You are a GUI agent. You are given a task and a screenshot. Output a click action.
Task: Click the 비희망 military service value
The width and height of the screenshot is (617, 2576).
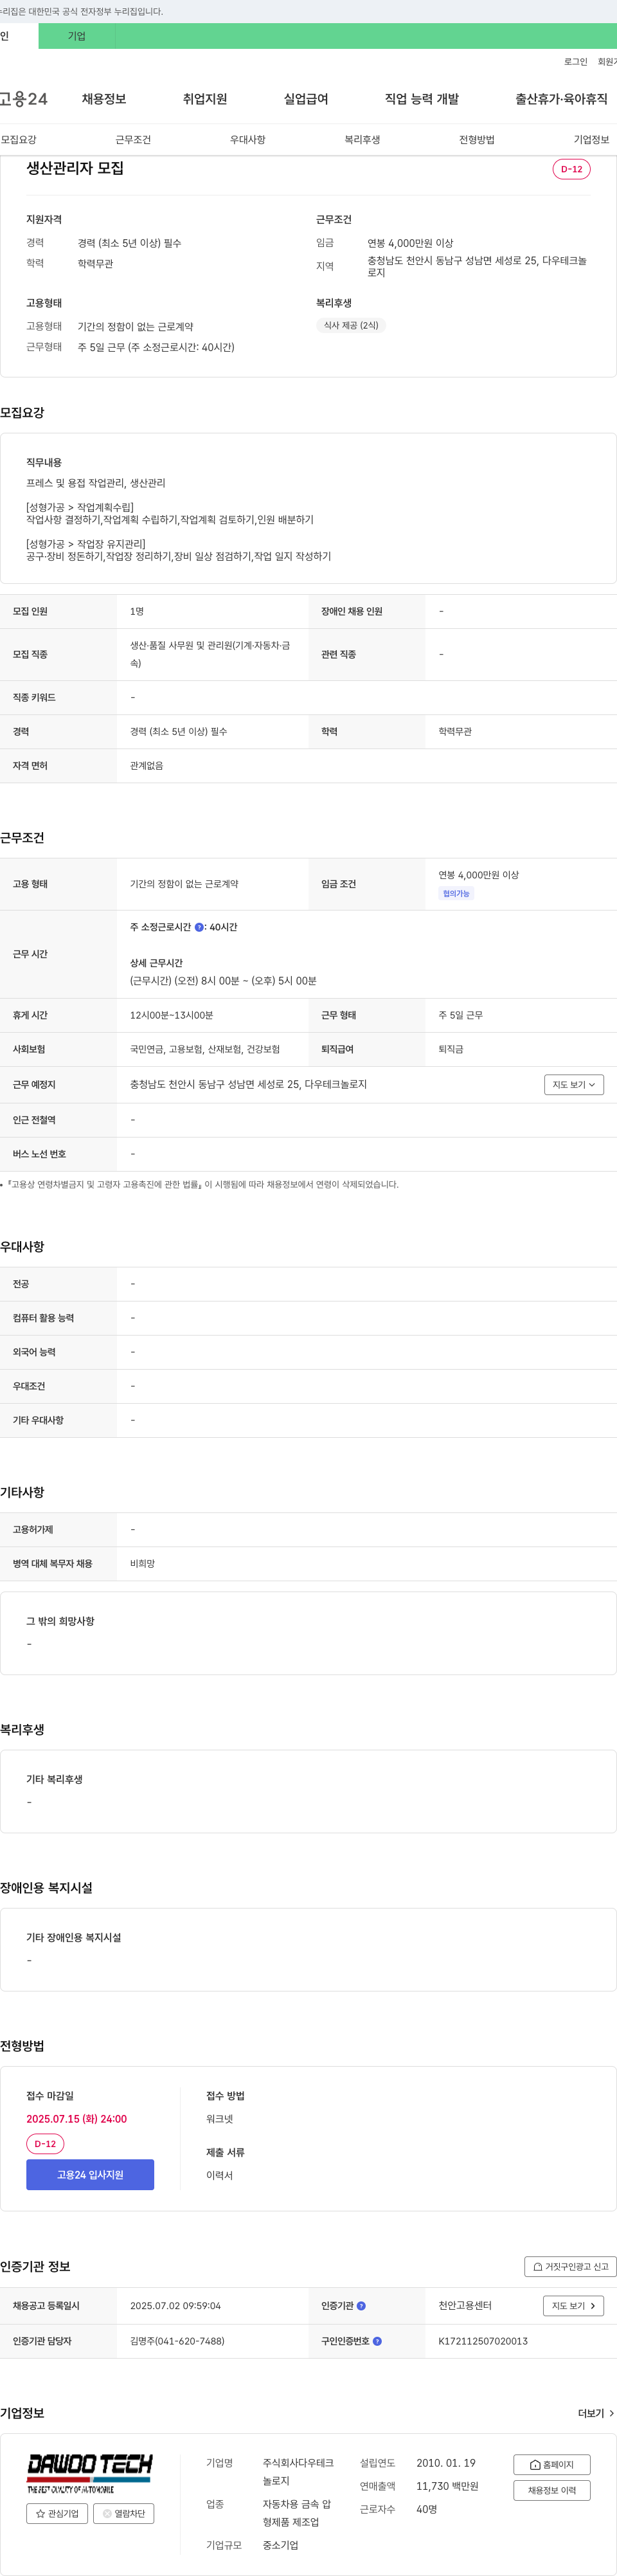142,1563
